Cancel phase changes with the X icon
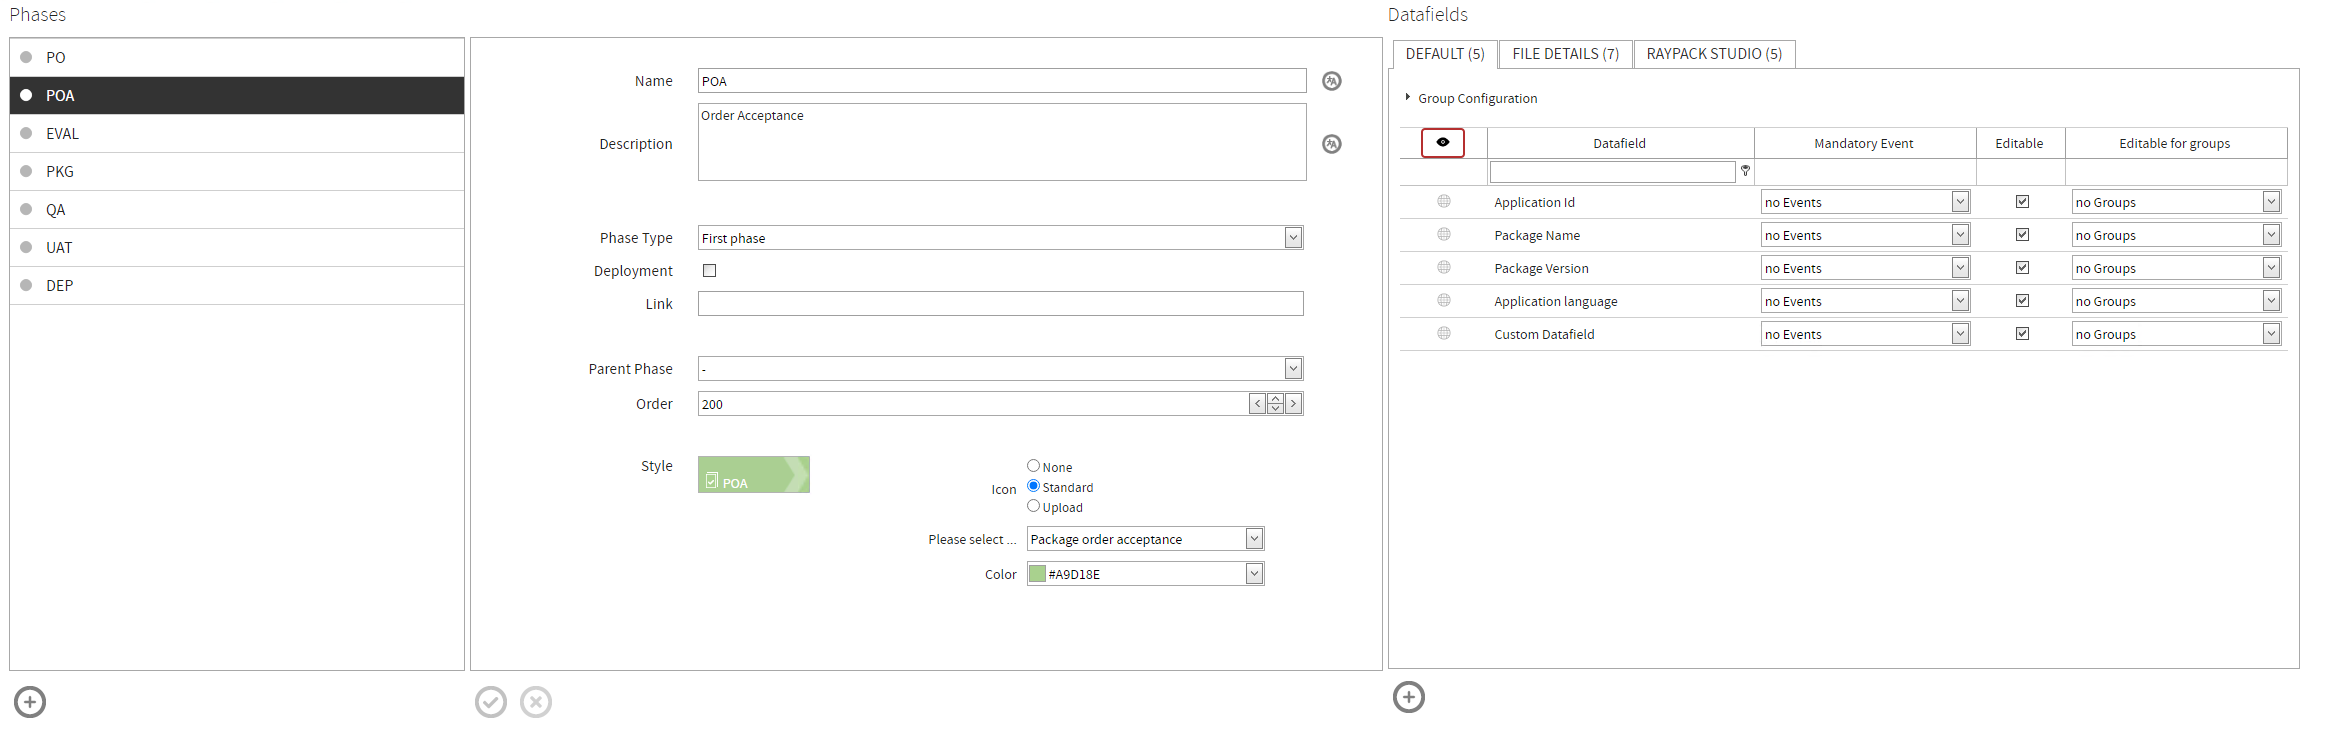2334x730 pixels. coord(536,702)
